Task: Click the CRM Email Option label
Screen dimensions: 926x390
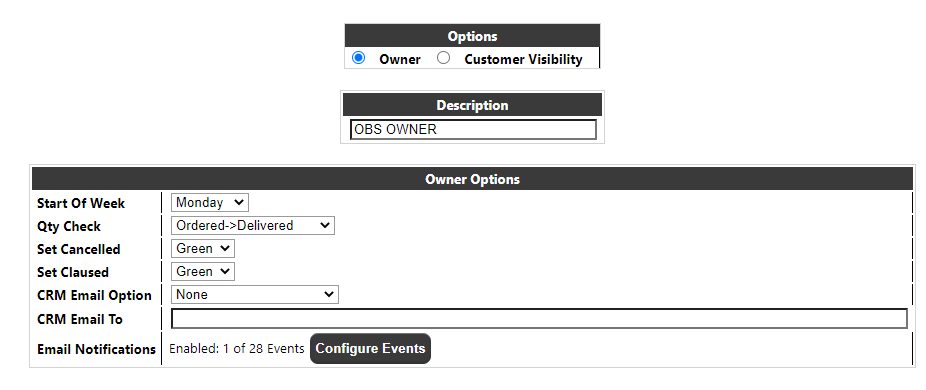Action: pos(94,295)
